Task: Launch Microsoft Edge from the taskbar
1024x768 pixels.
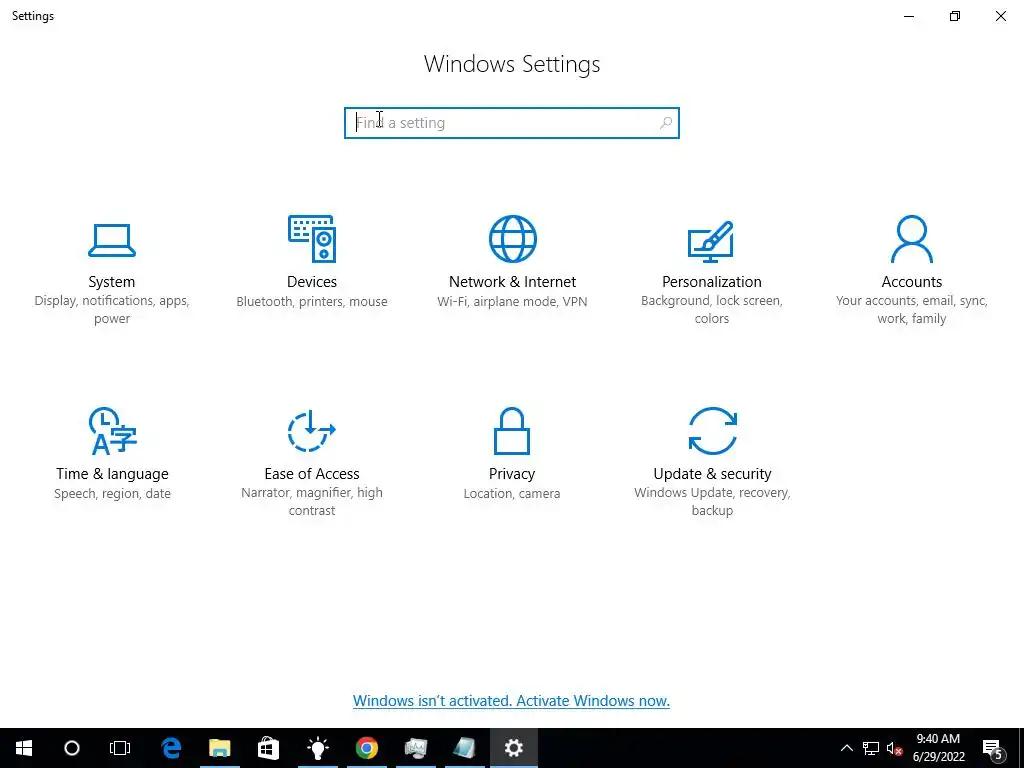Action: click(171, 748)
